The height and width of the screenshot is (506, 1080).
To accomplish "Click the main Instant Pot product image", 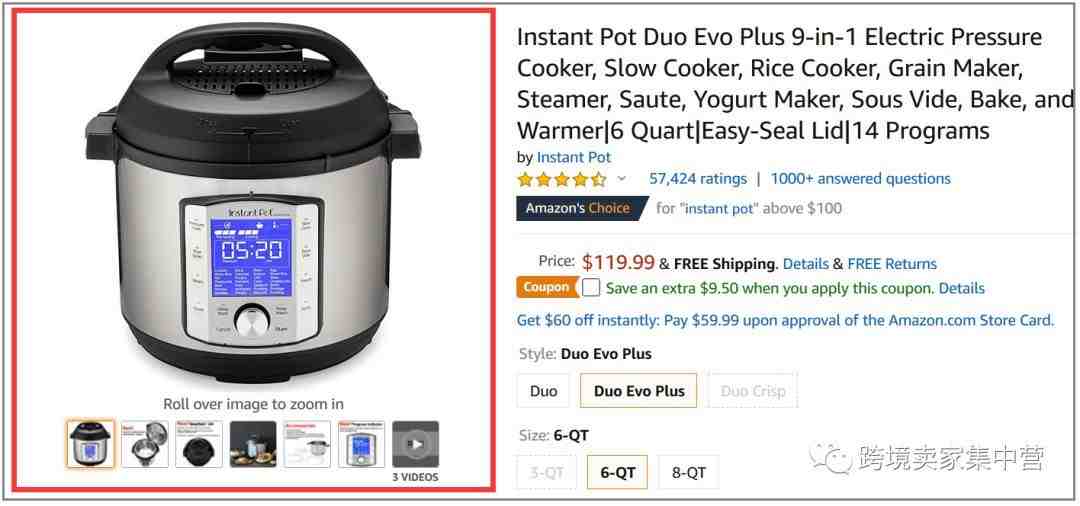I will pyautogui.click(x=253, y=204).
